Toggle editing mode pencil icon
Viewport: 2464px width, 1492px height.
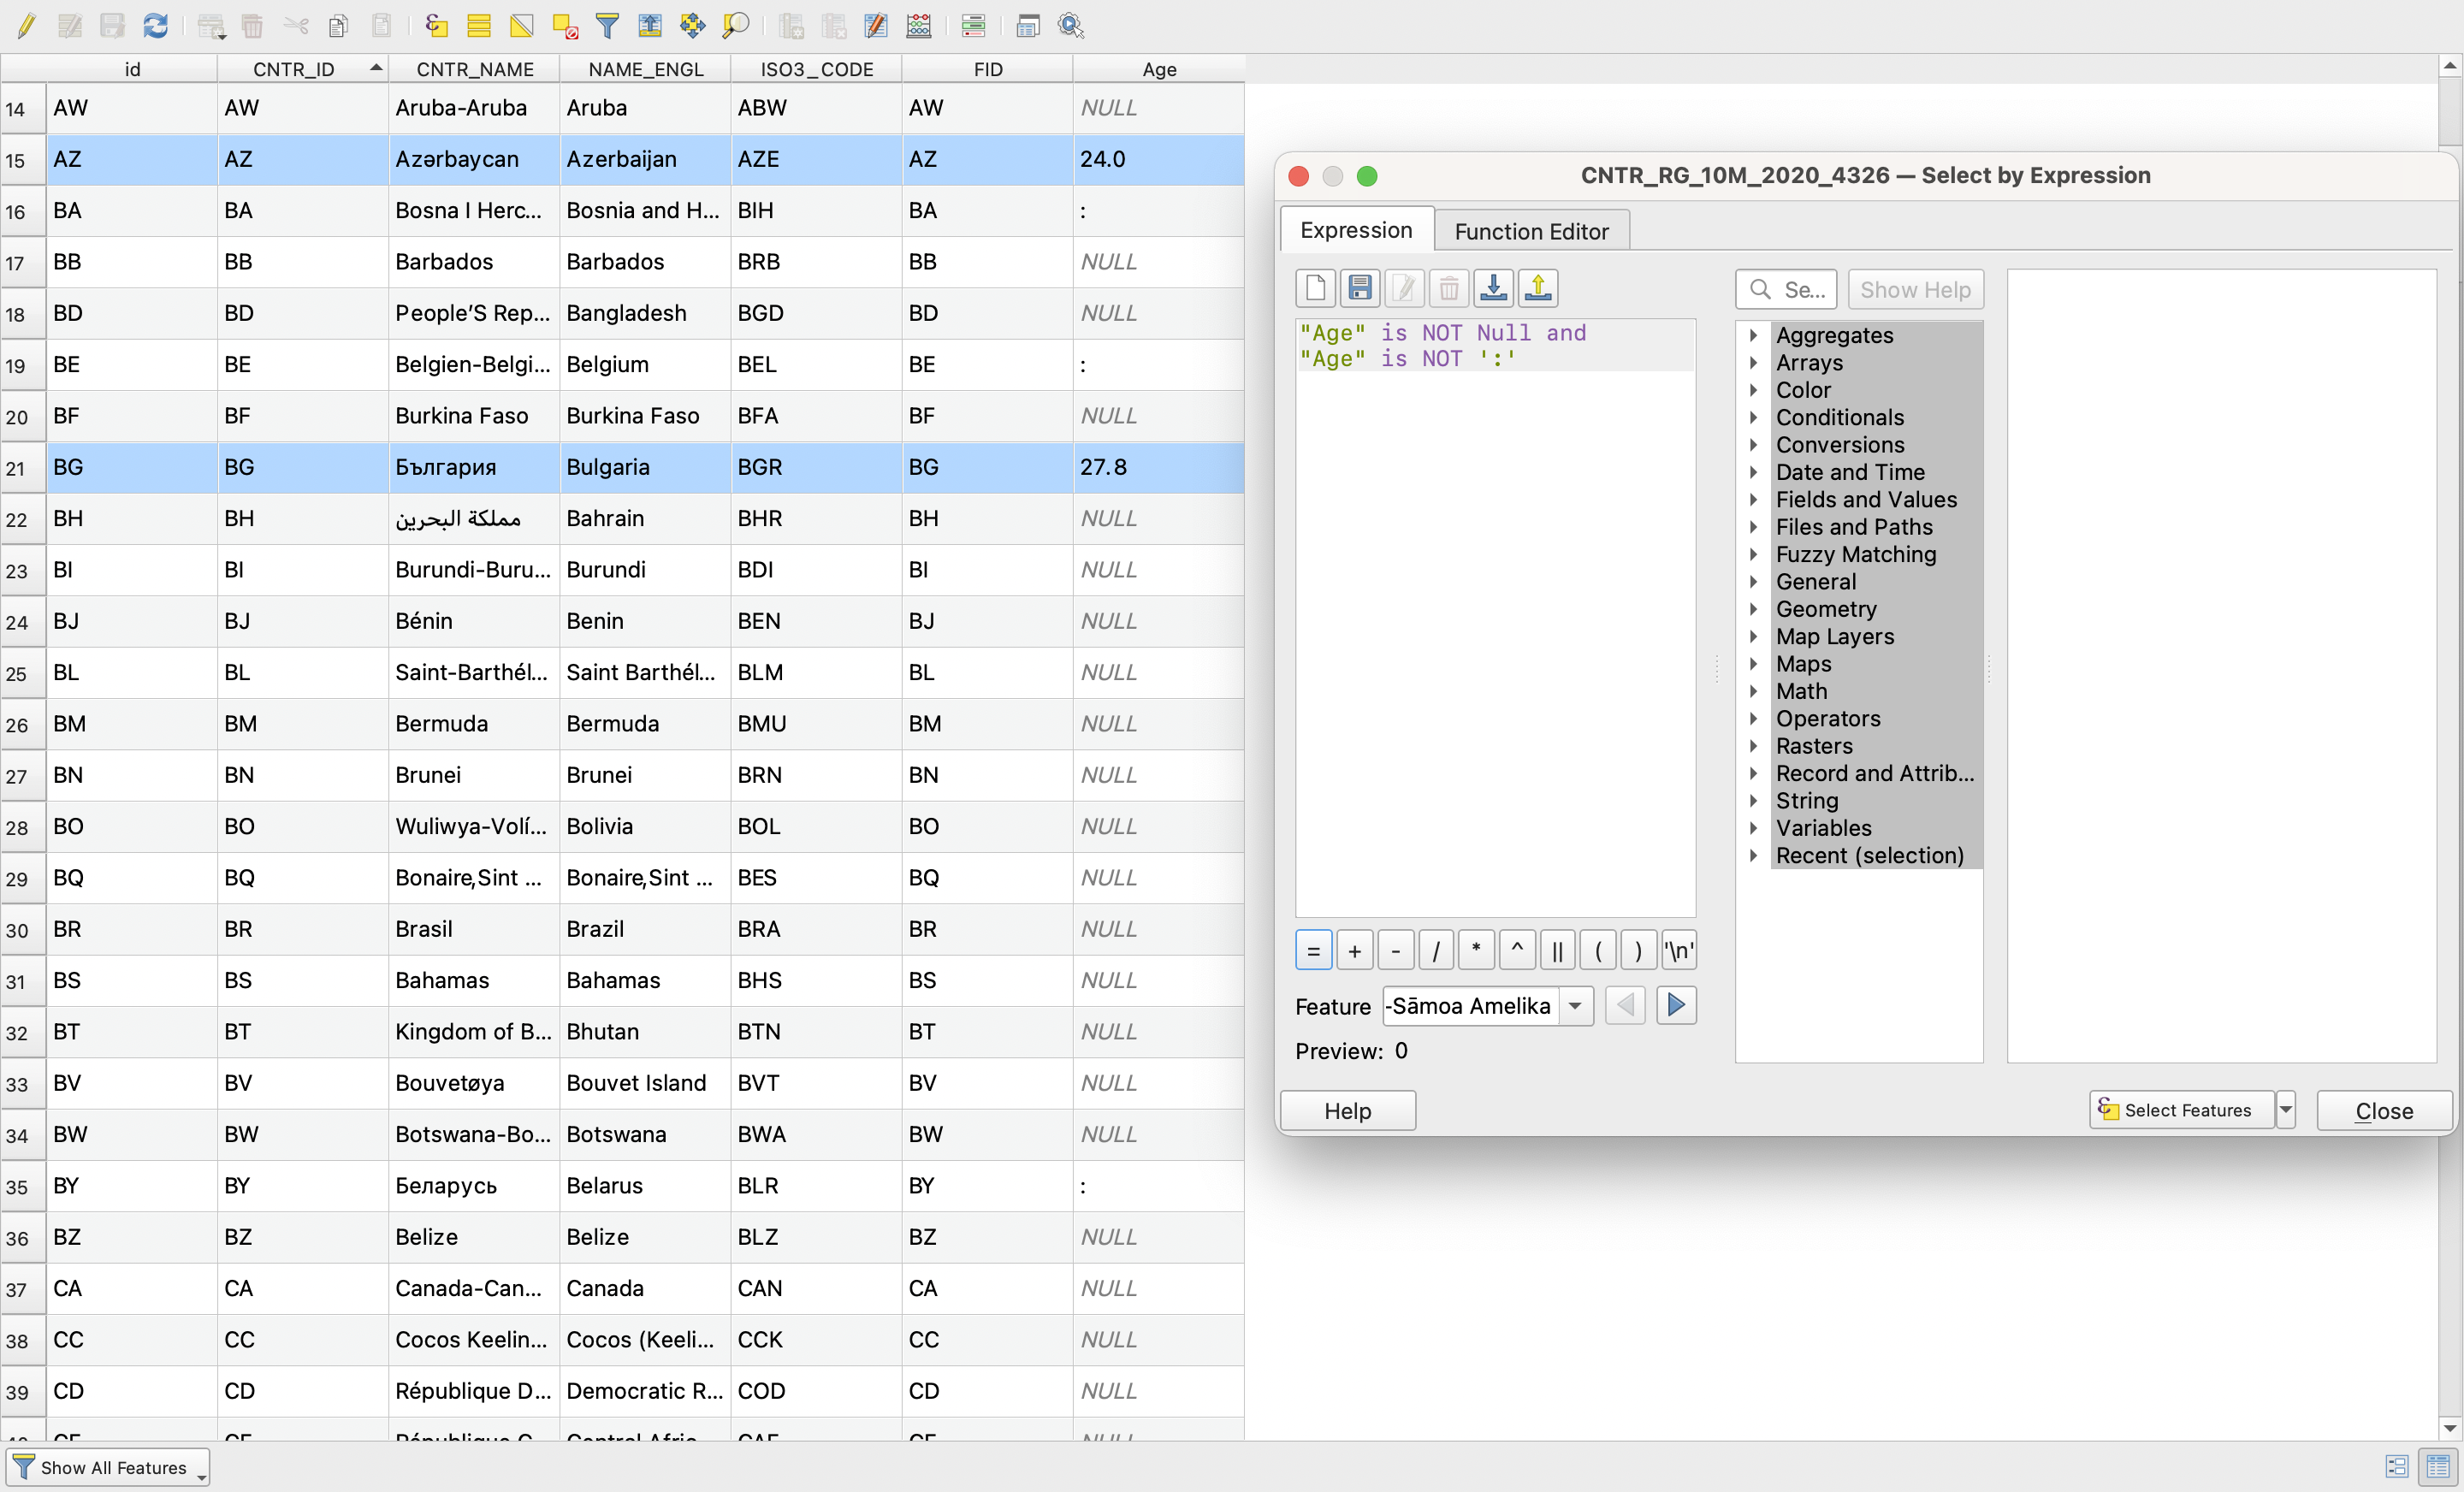point(27,25)
